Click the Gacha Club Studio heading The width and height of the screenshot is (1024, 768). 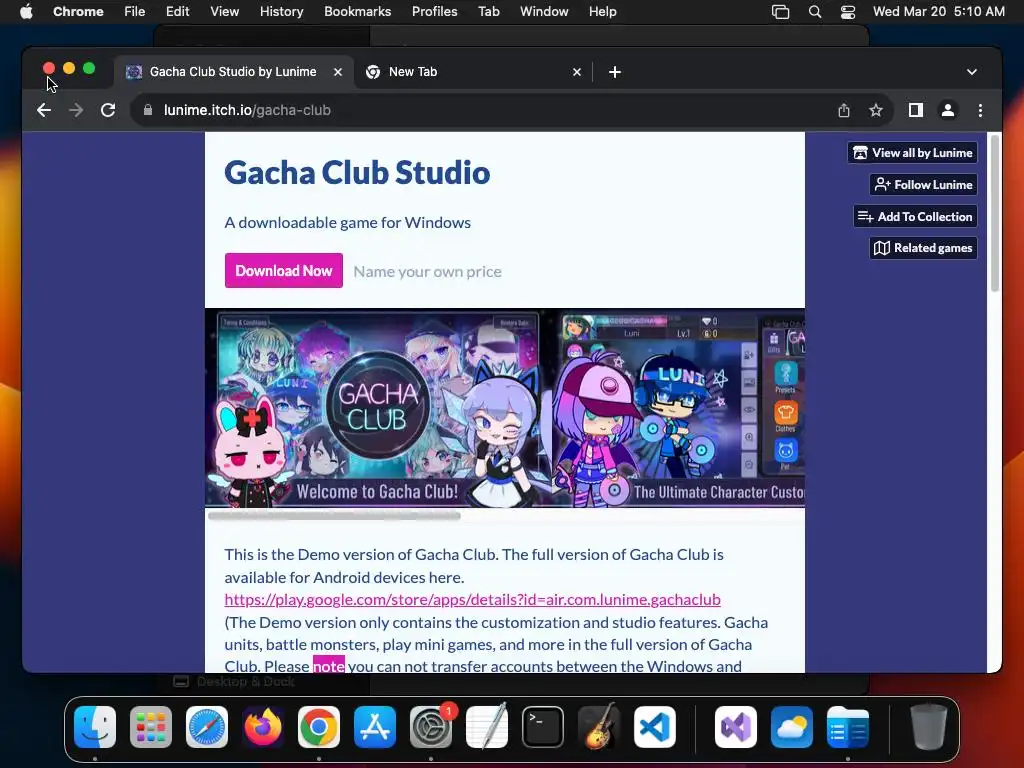357,172
